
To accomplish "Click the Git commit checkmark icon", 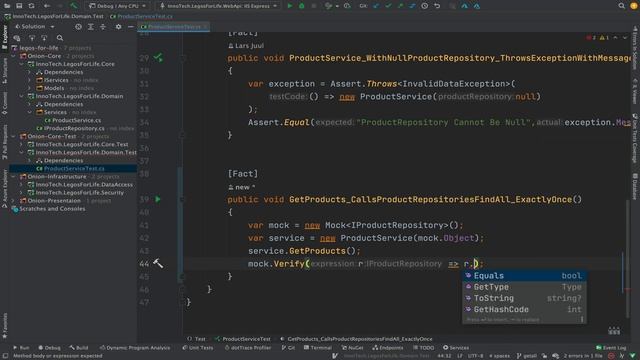I will coord(388,6).
